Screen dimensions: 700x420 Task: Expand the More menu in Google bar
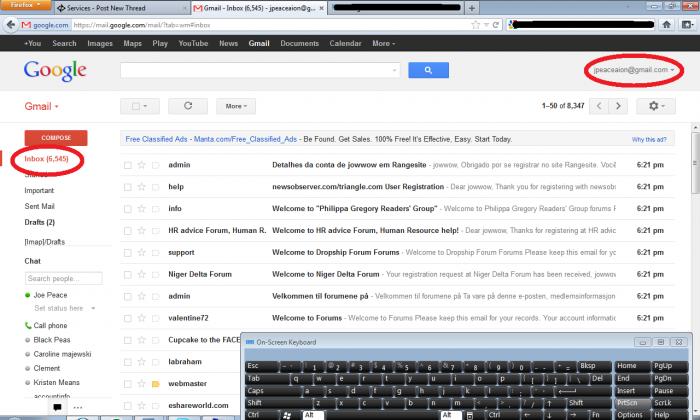pyautogui.click(x=383, y=43)
